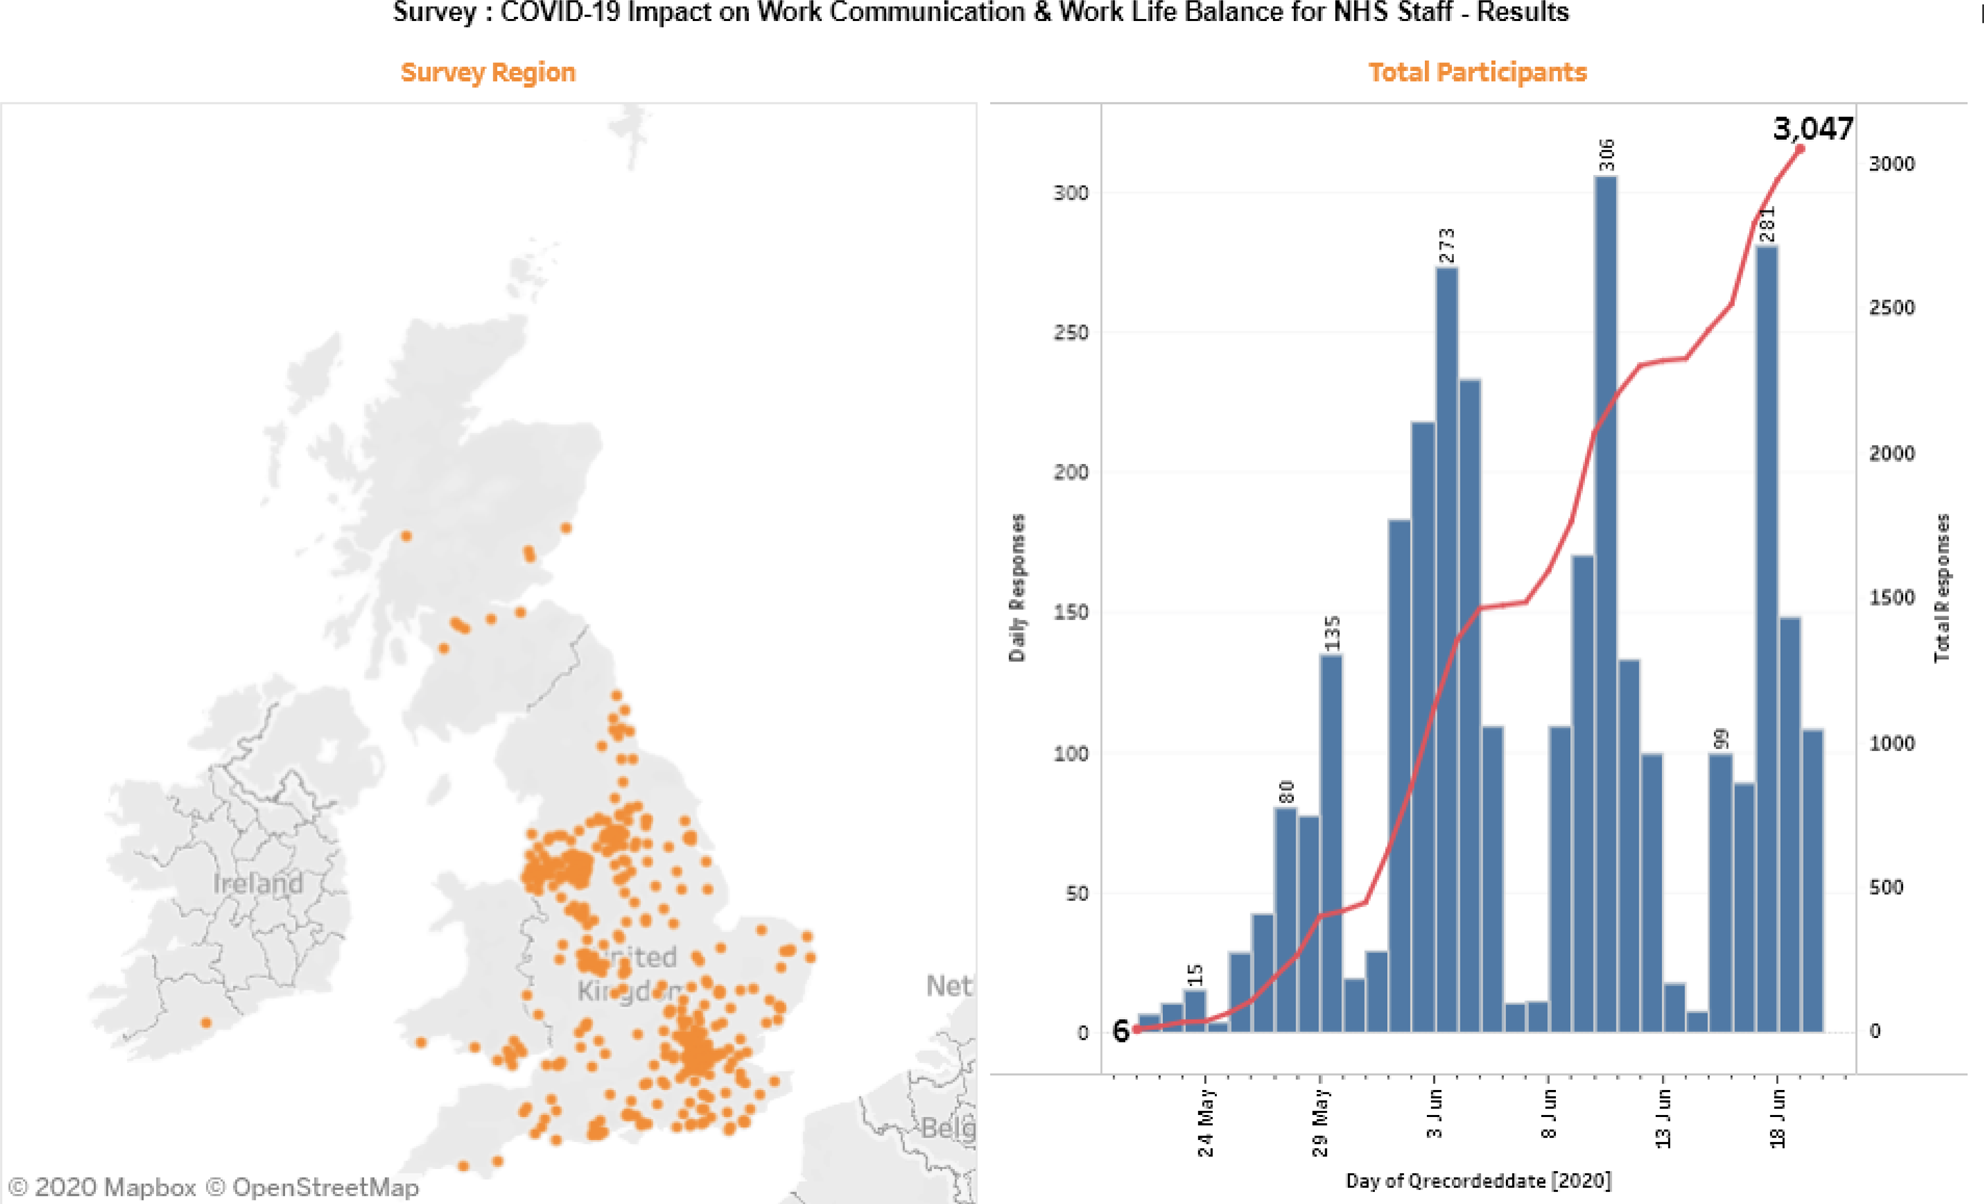The width and height of the screenshot is (1984, 1204).
Task: Select the bar labeled 135
Action: (x=1331, y=843)
